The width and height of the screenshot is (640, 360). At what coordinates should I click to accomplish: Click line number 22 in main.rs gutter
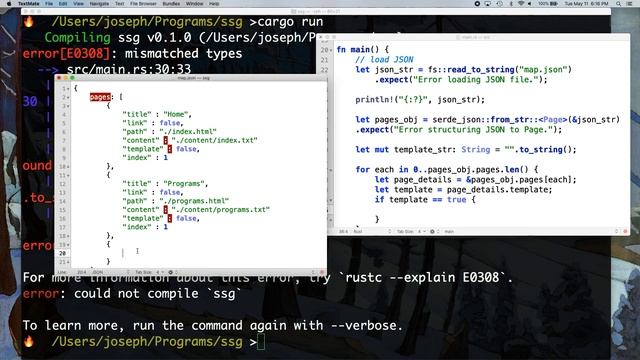[324, 70]
